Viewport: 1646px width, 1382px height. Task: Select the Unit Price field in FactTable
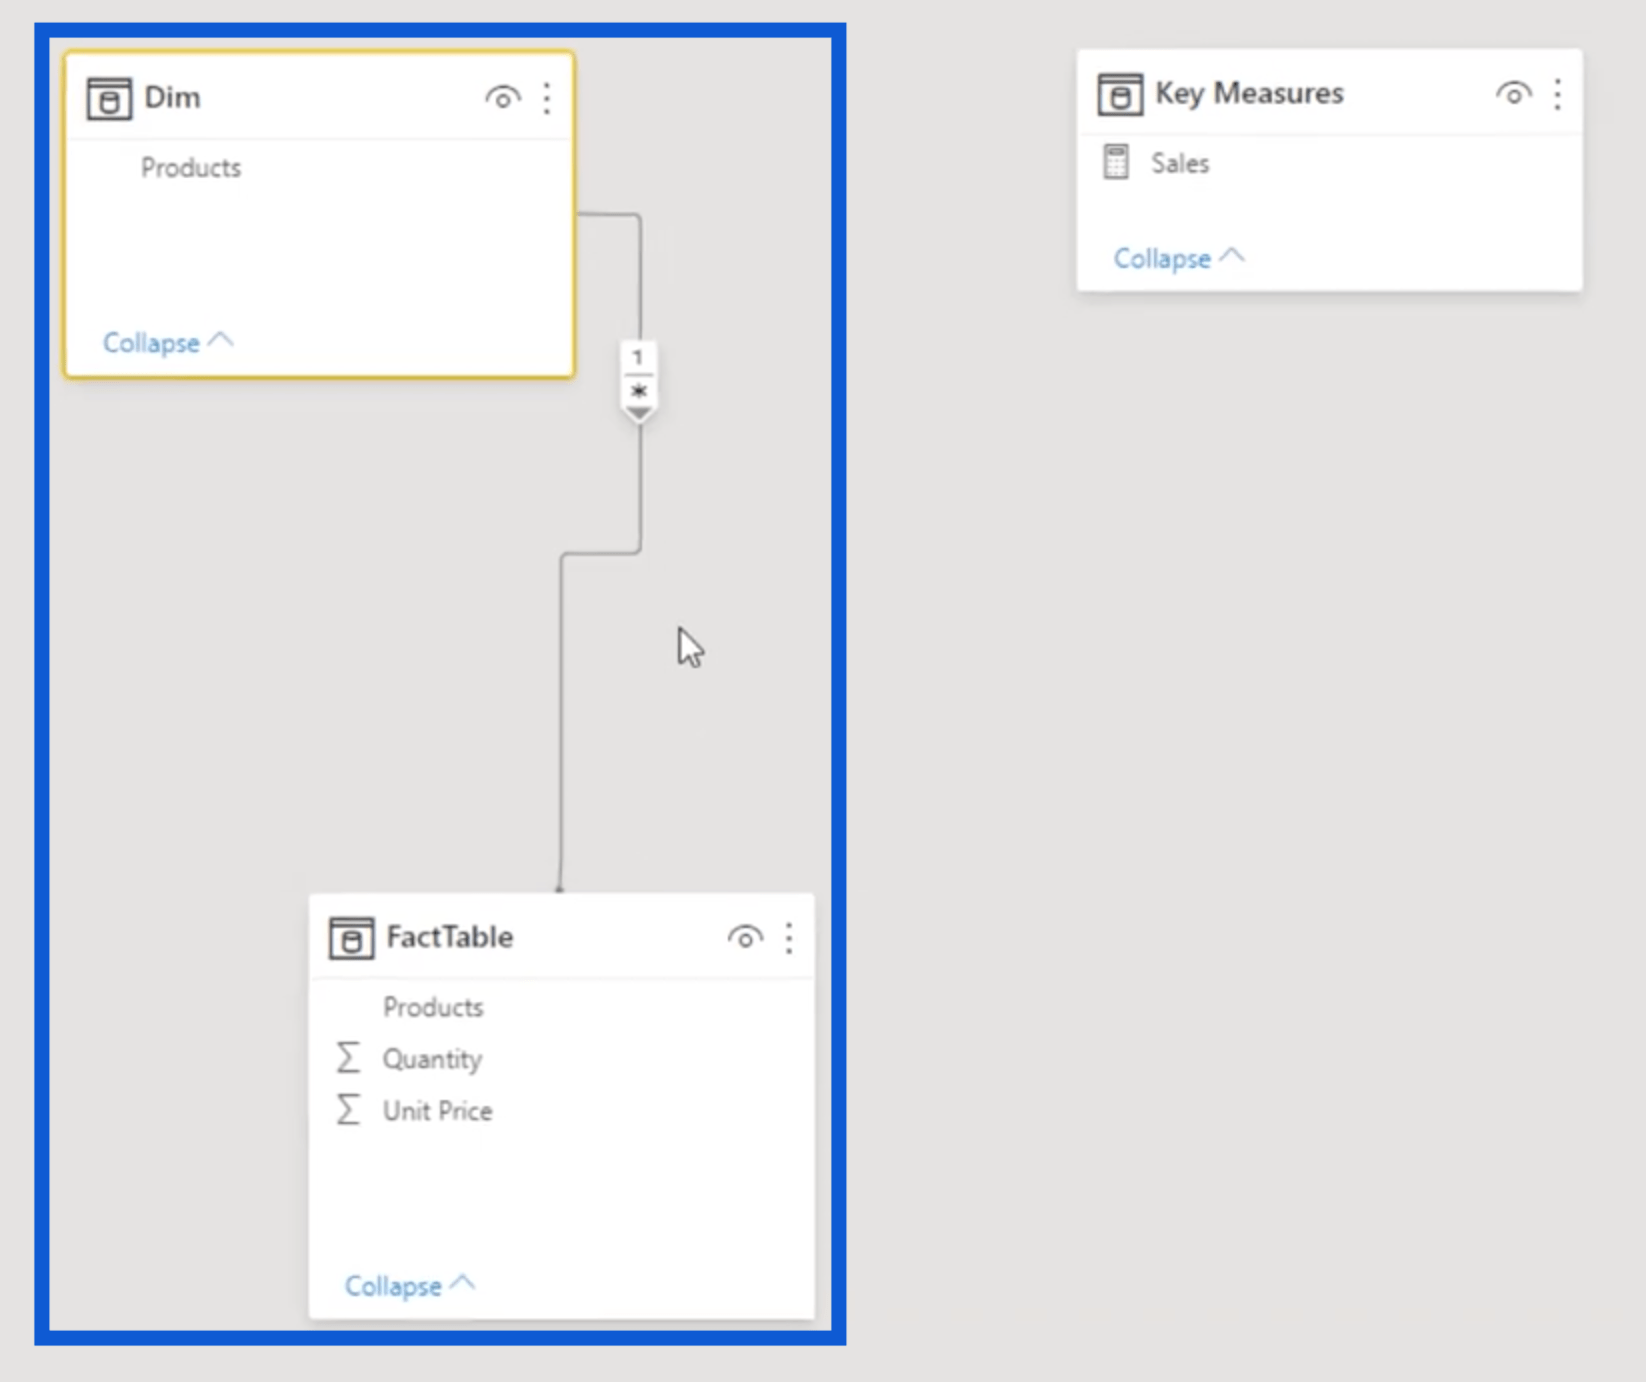437,1111
